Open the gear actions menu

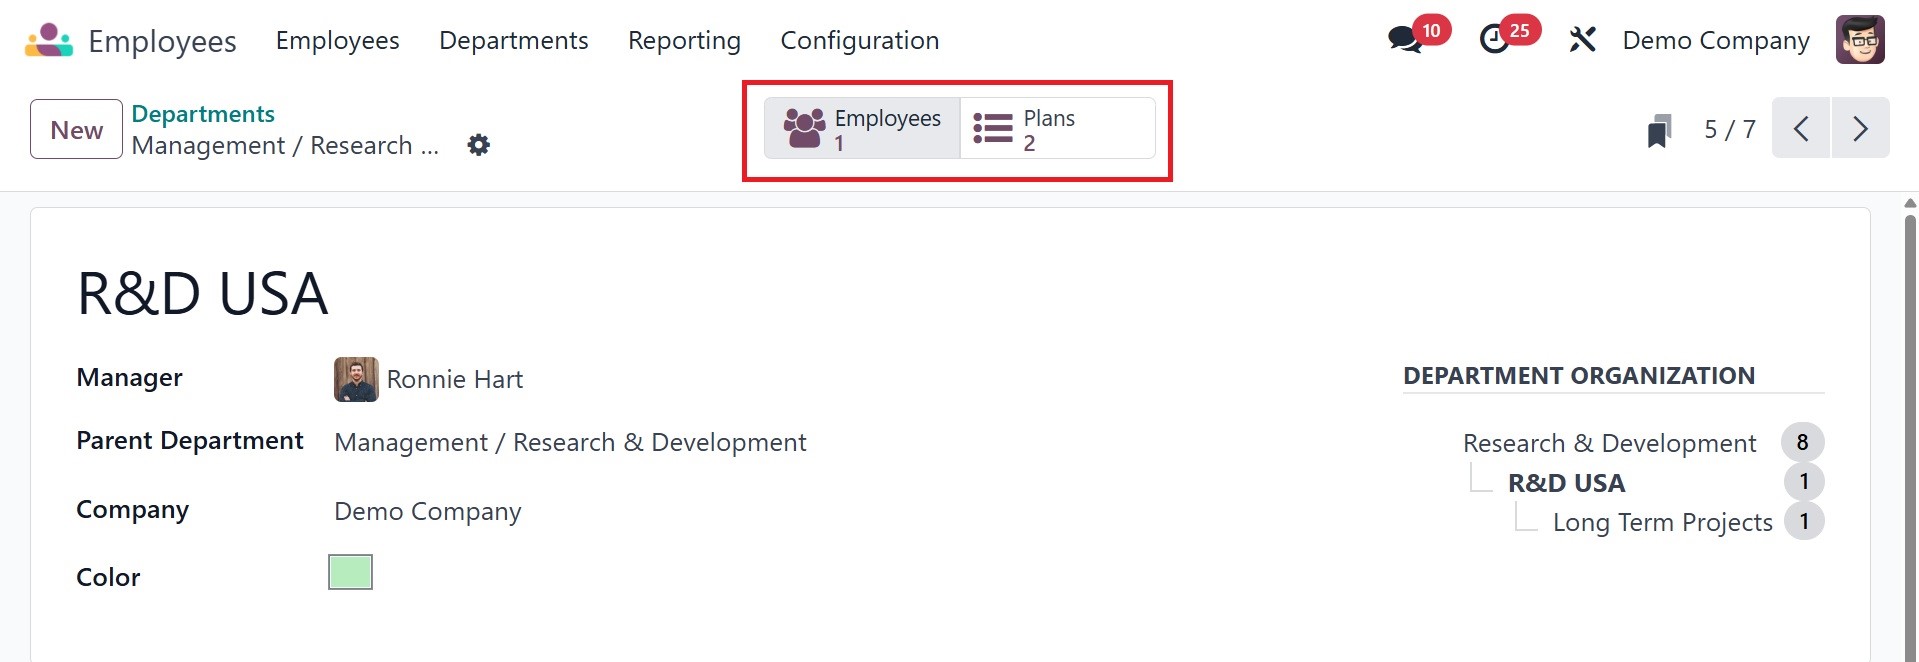pyautogui.click(x=479, y=145)
